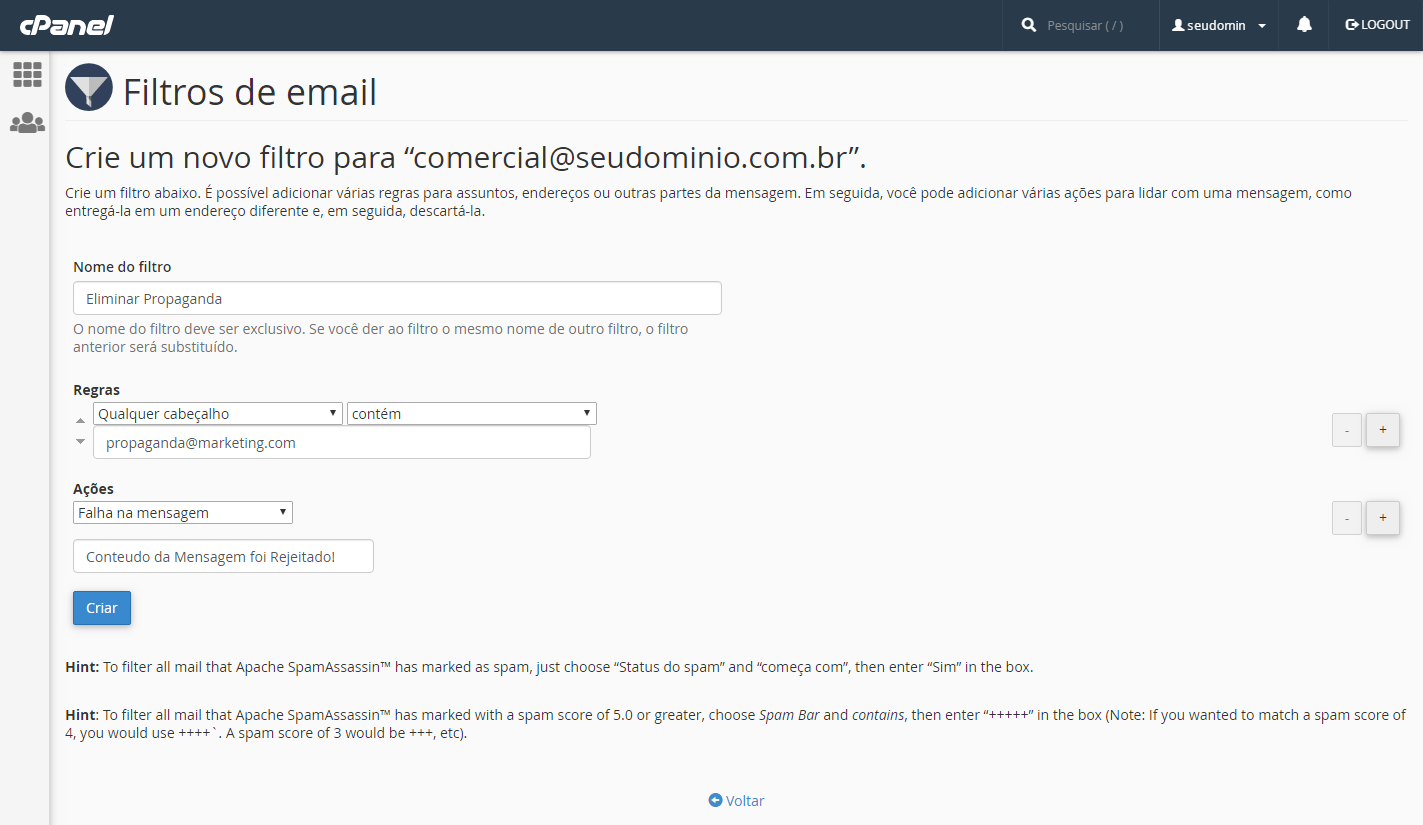Open the apps grid icon in sidebar

[27, 74]
